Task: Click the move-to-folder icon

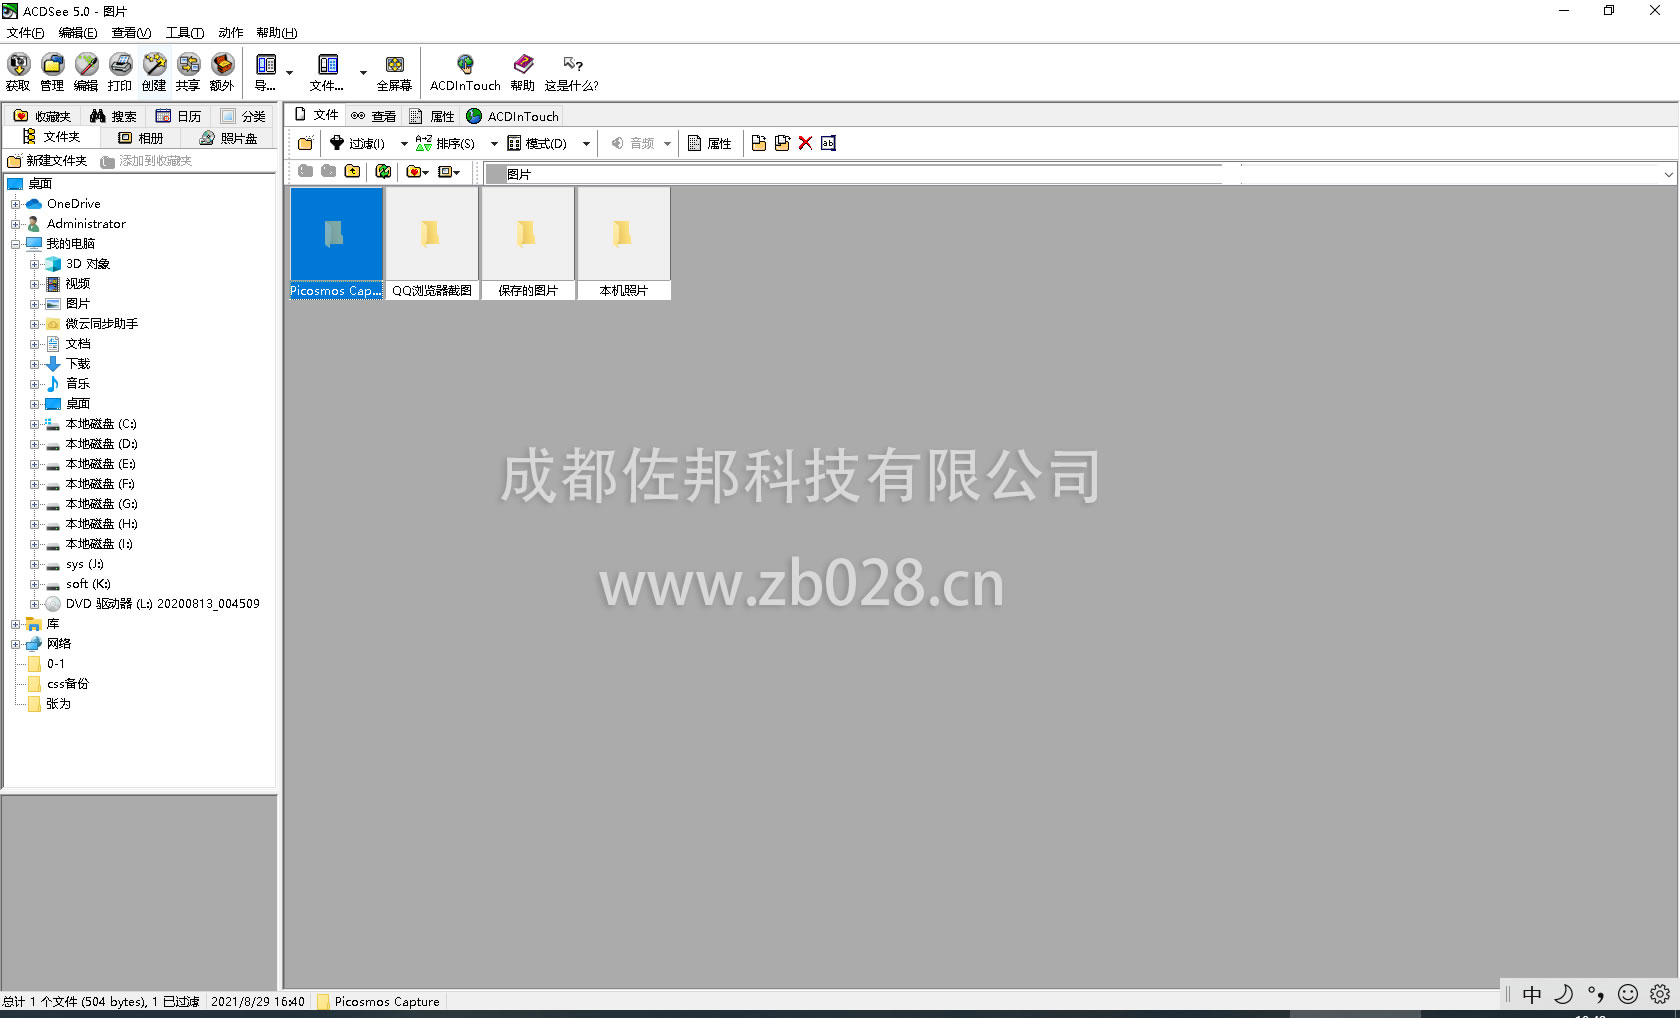Action: tap(782, 143)
